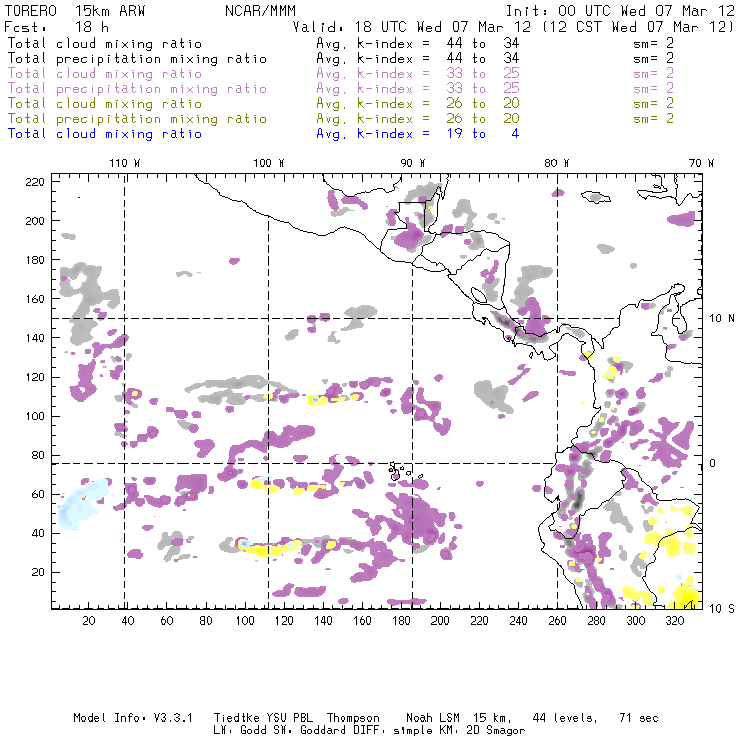Click the "71 sec" footer text

coord(639,718)
